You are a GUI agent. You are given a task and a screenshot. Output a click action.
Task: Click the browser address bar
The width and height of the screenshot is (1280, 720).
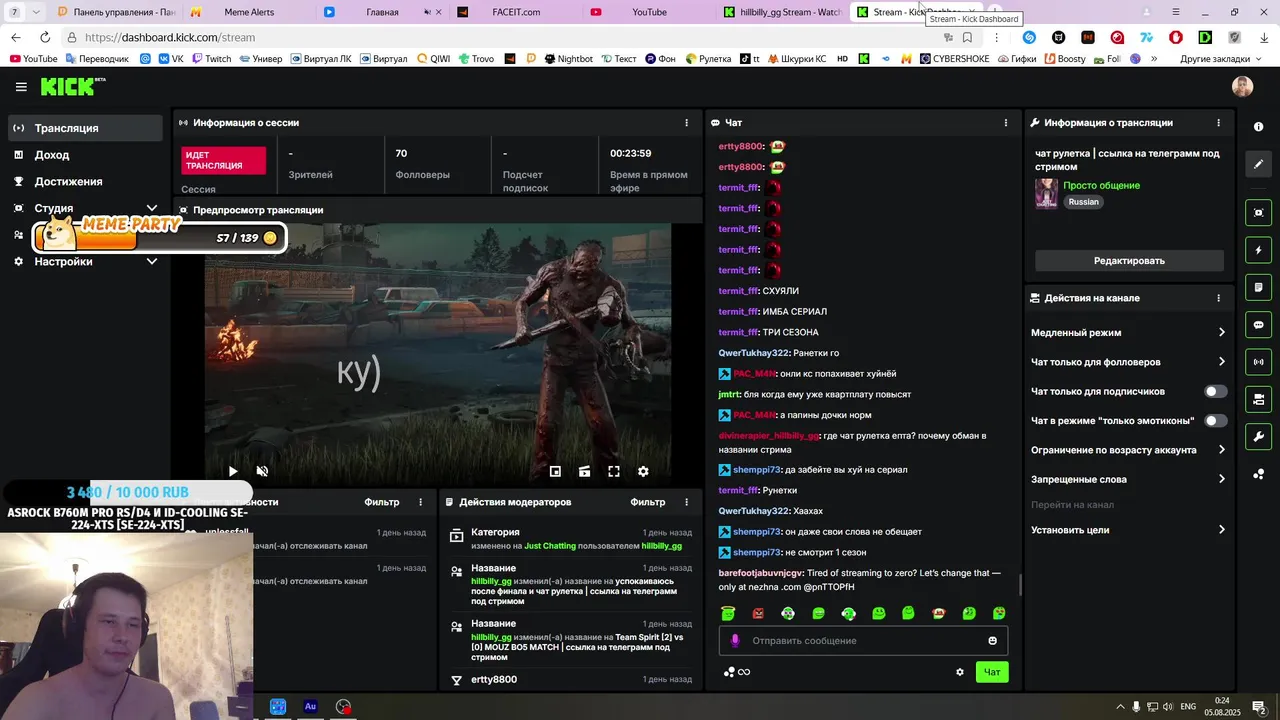[500, 37]
